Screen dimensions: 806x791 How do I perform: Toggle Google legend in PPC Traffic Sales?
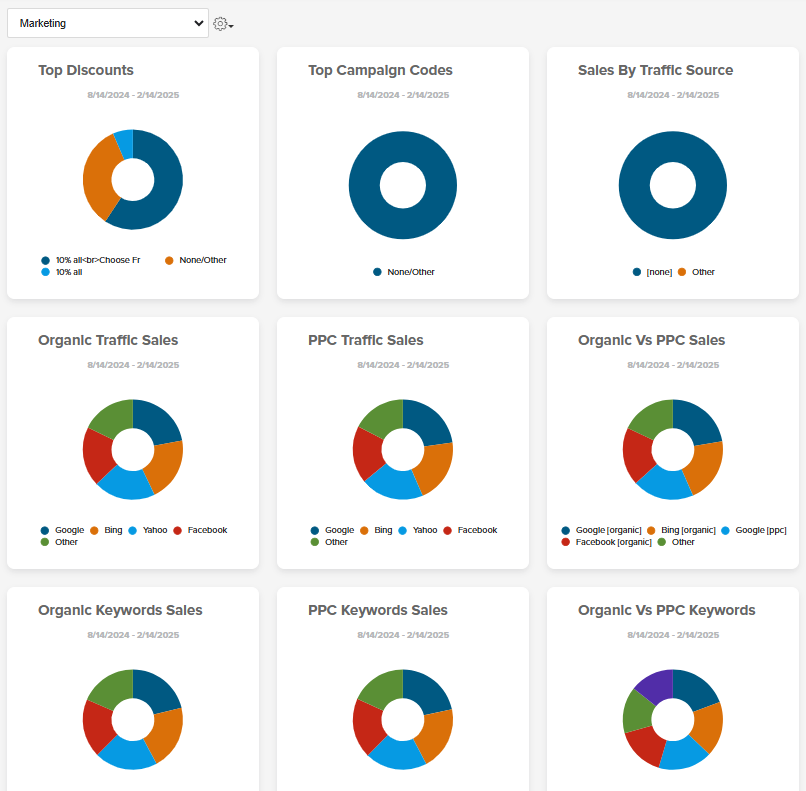pyautogui.click(x=332, y=530)
